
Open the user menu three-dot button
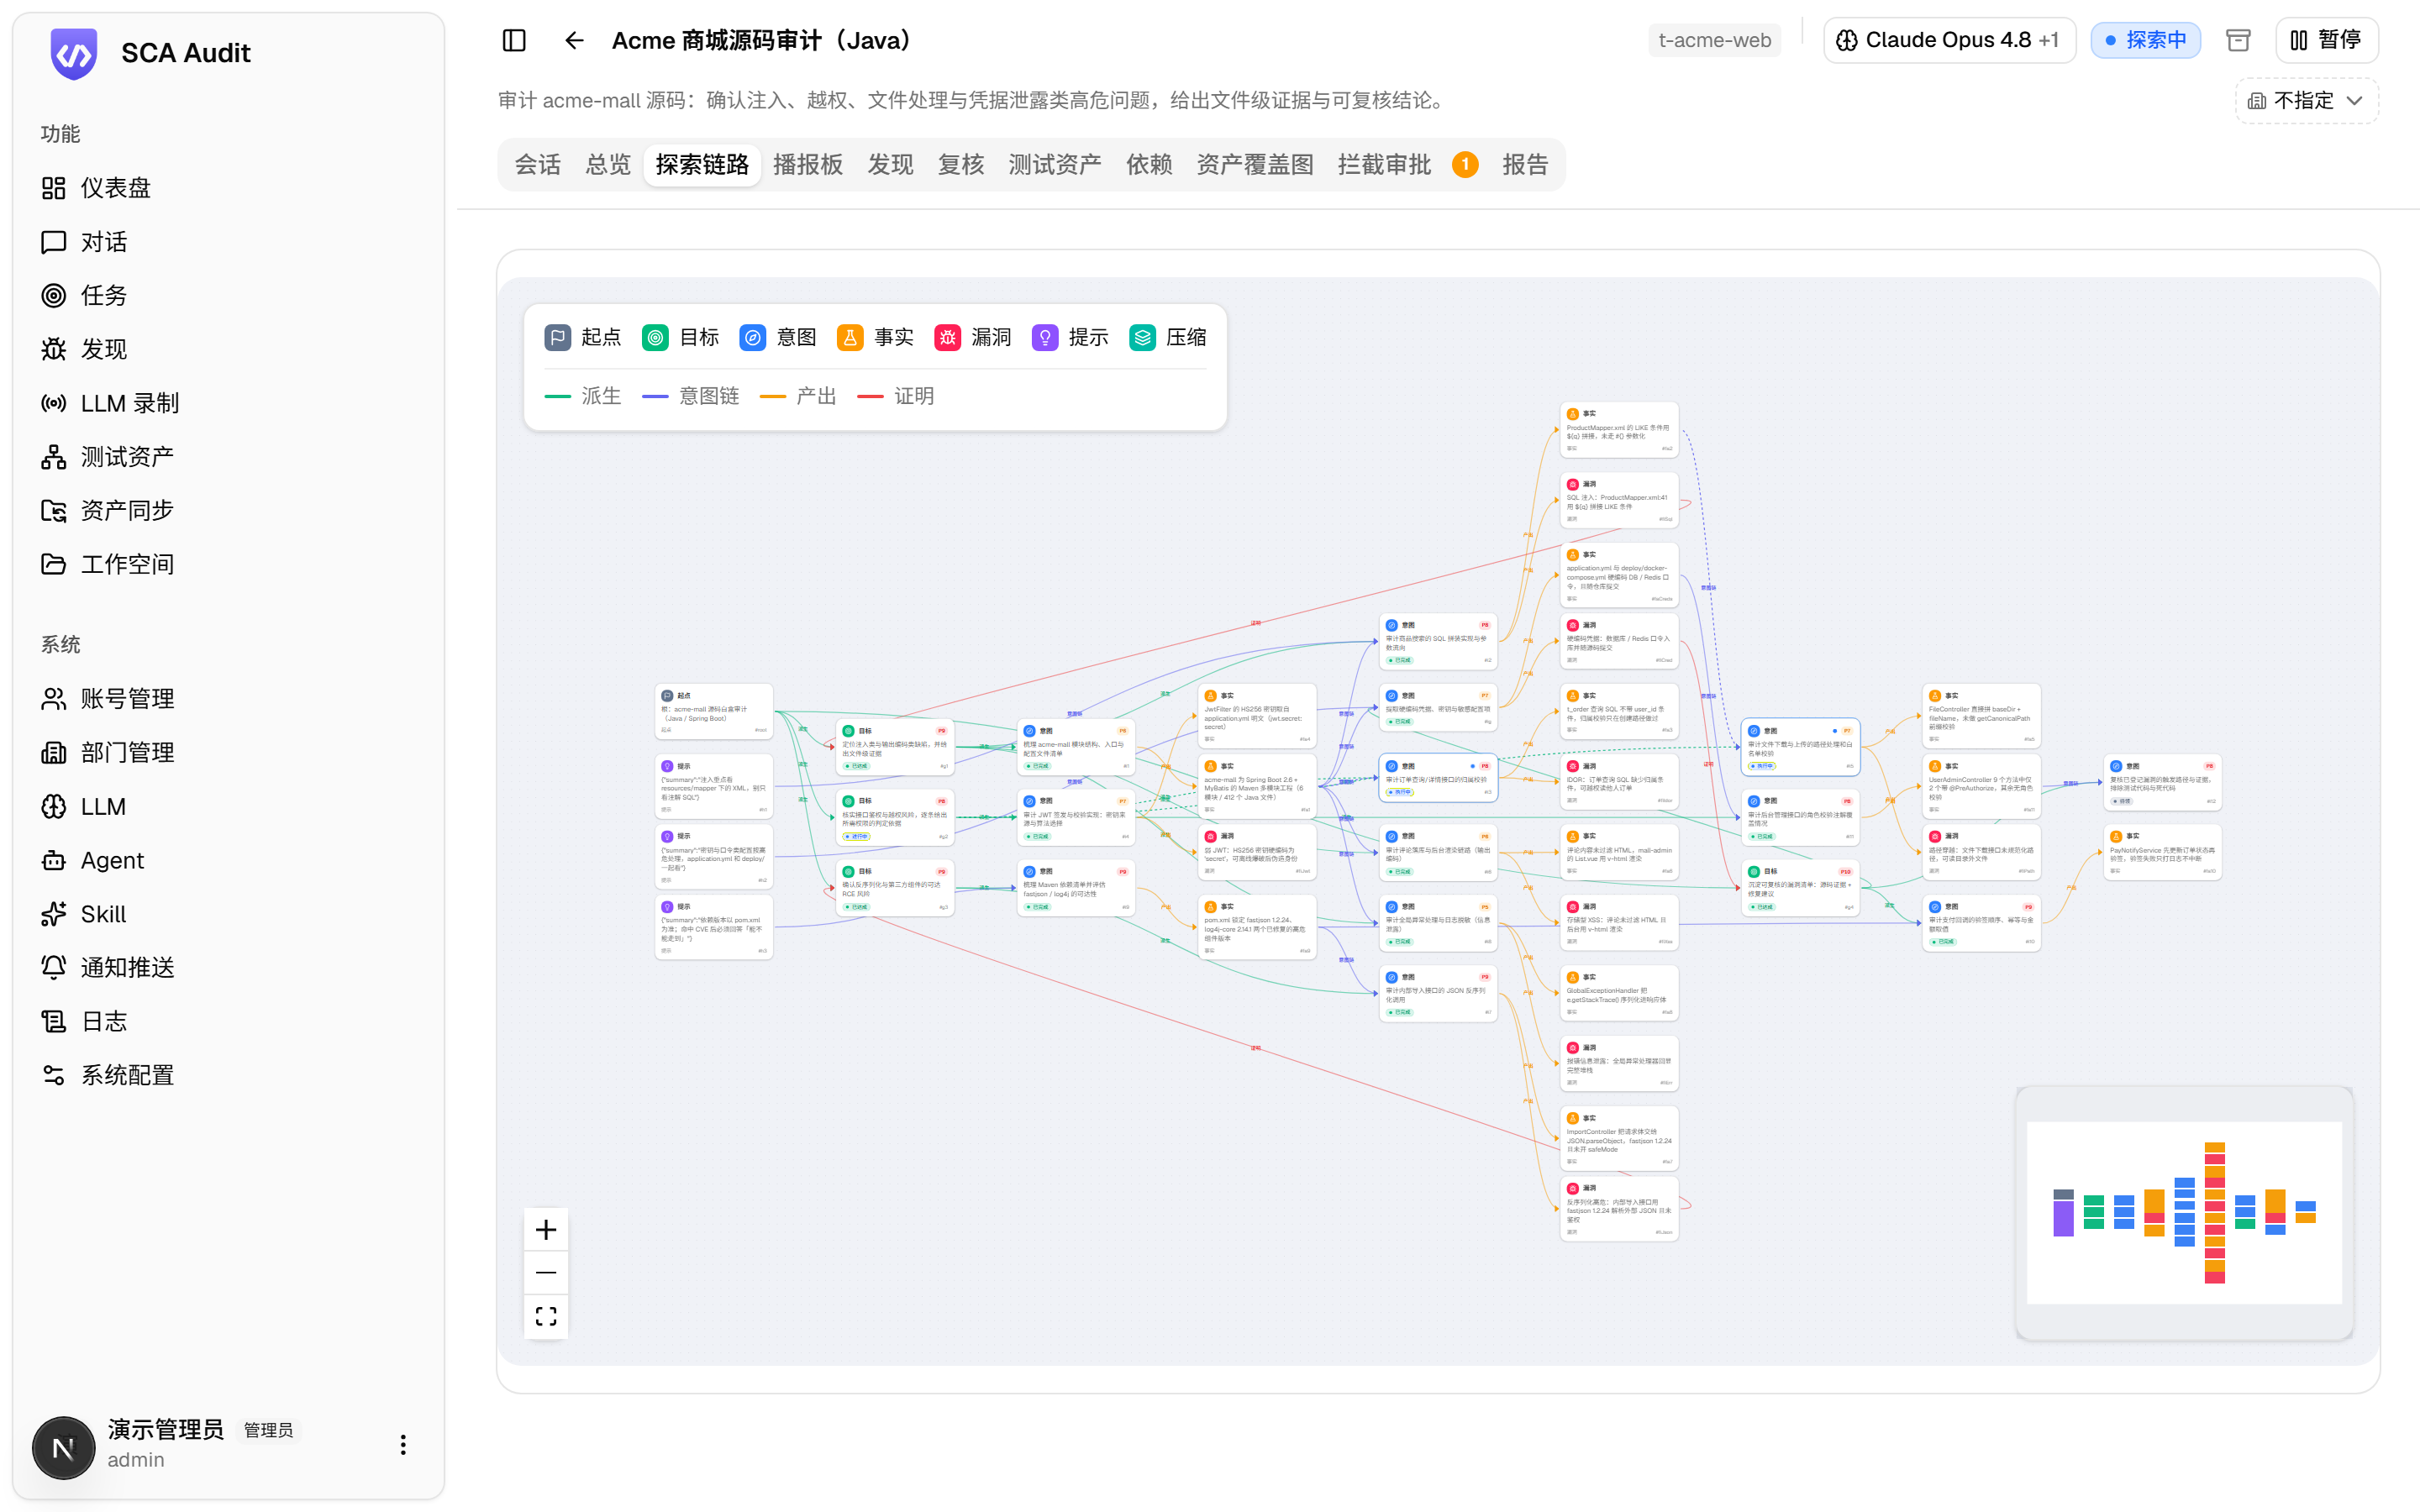coord(403,1445)
